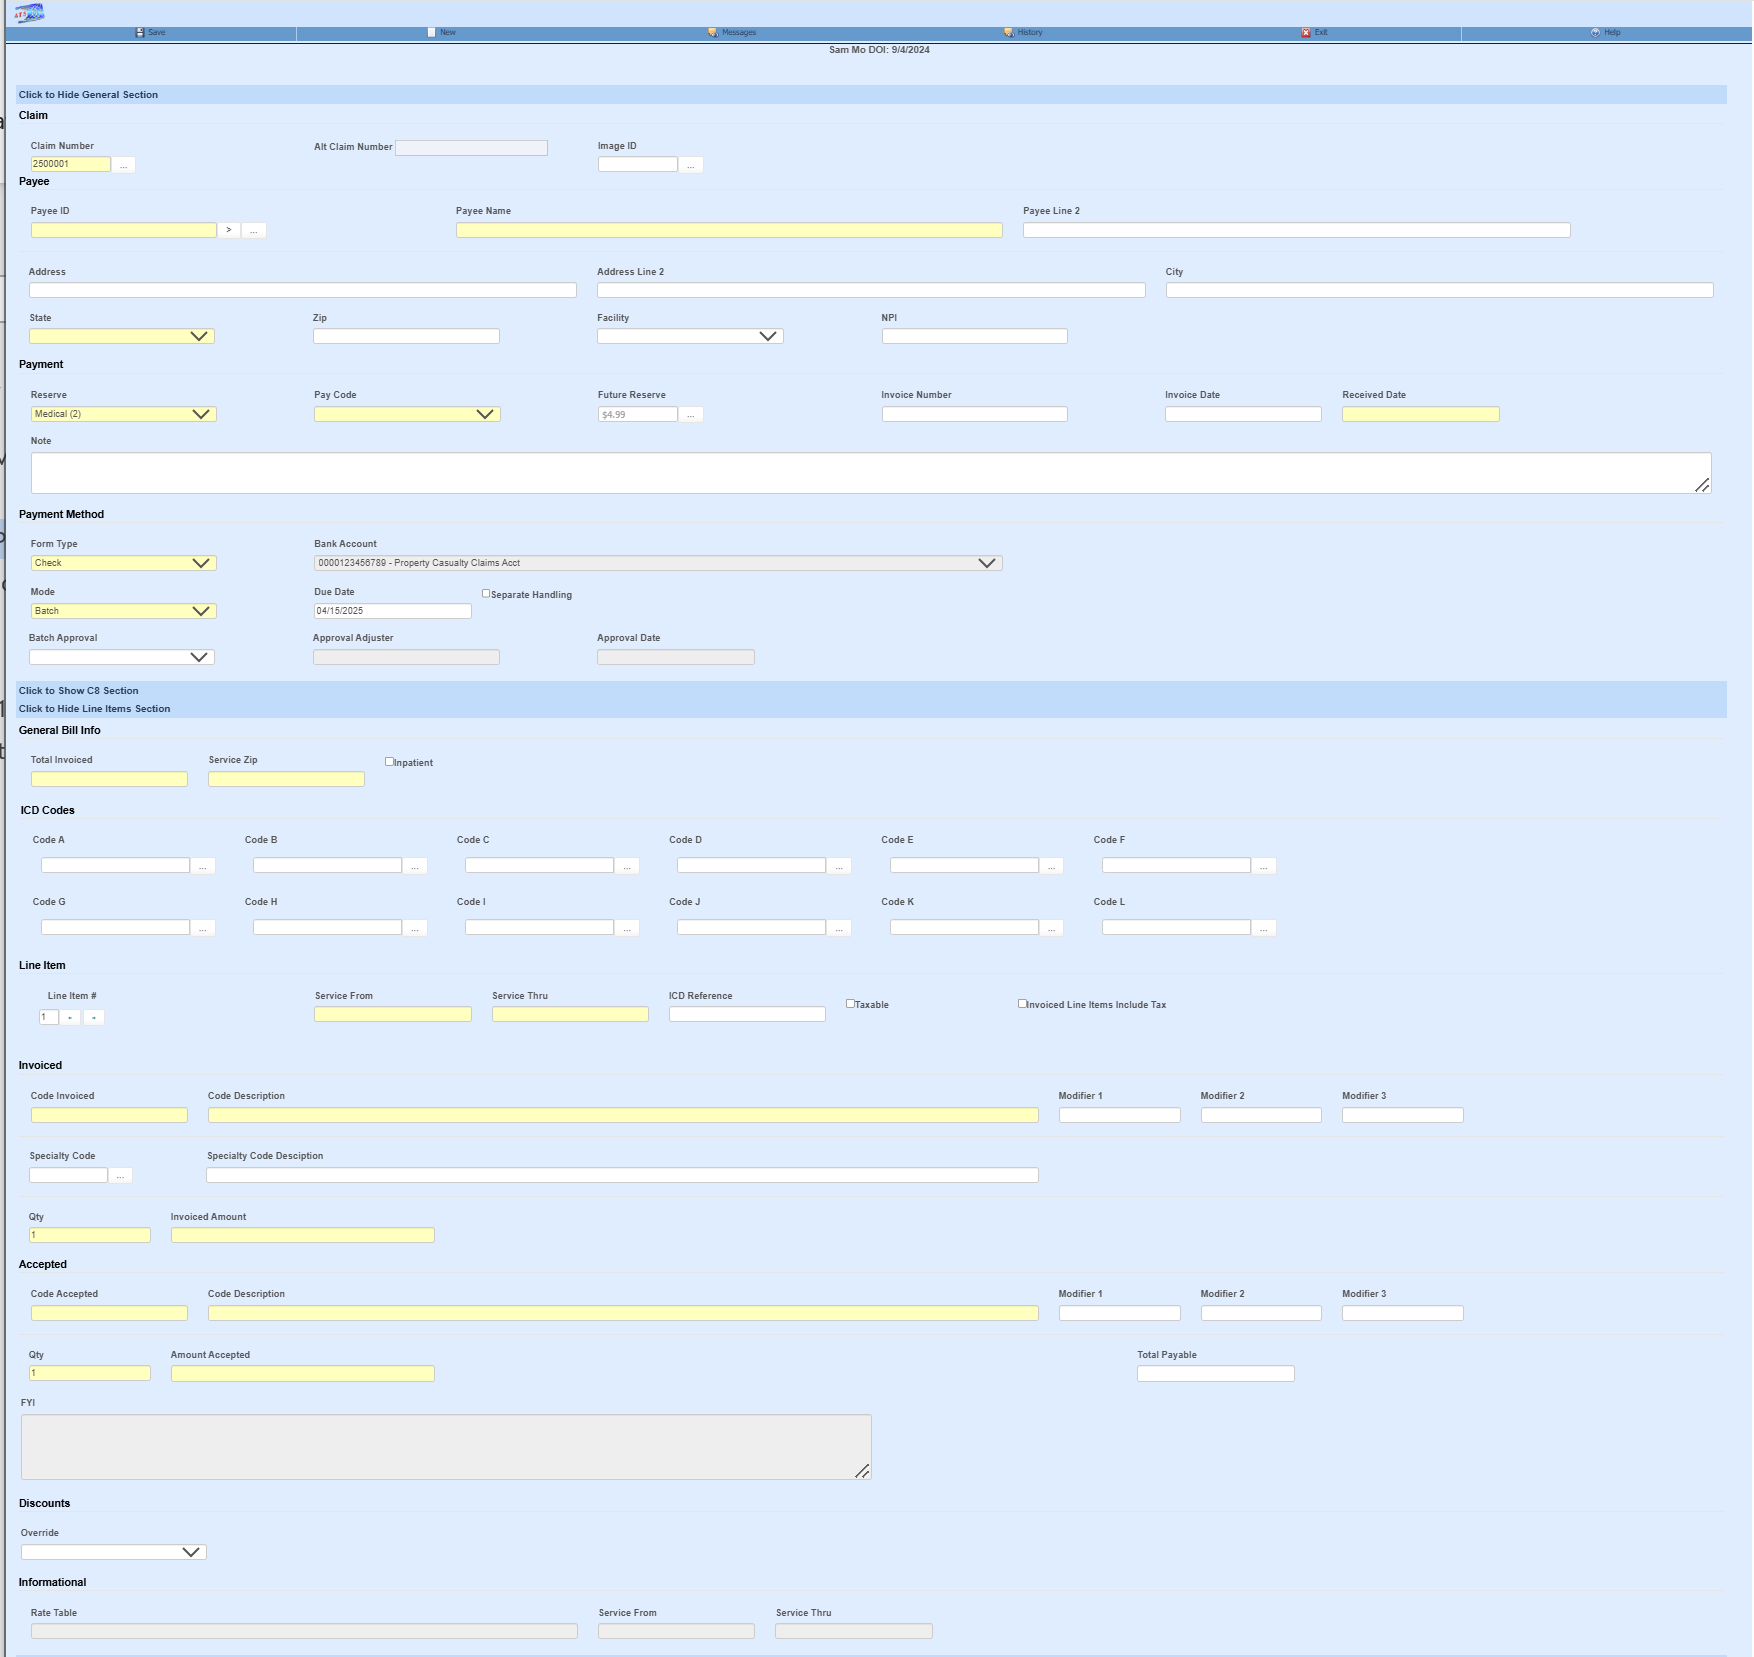This screenshot has width=1754, height=1657.
Task: Open the Reserve dropdown showing Medical (2)
Action: 123,414
